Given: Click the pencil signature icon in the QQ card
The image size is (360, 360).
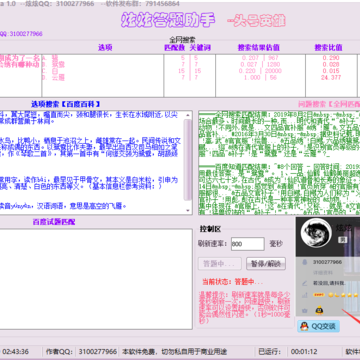Looking at the screenshot, I should [x=304, y=283].
